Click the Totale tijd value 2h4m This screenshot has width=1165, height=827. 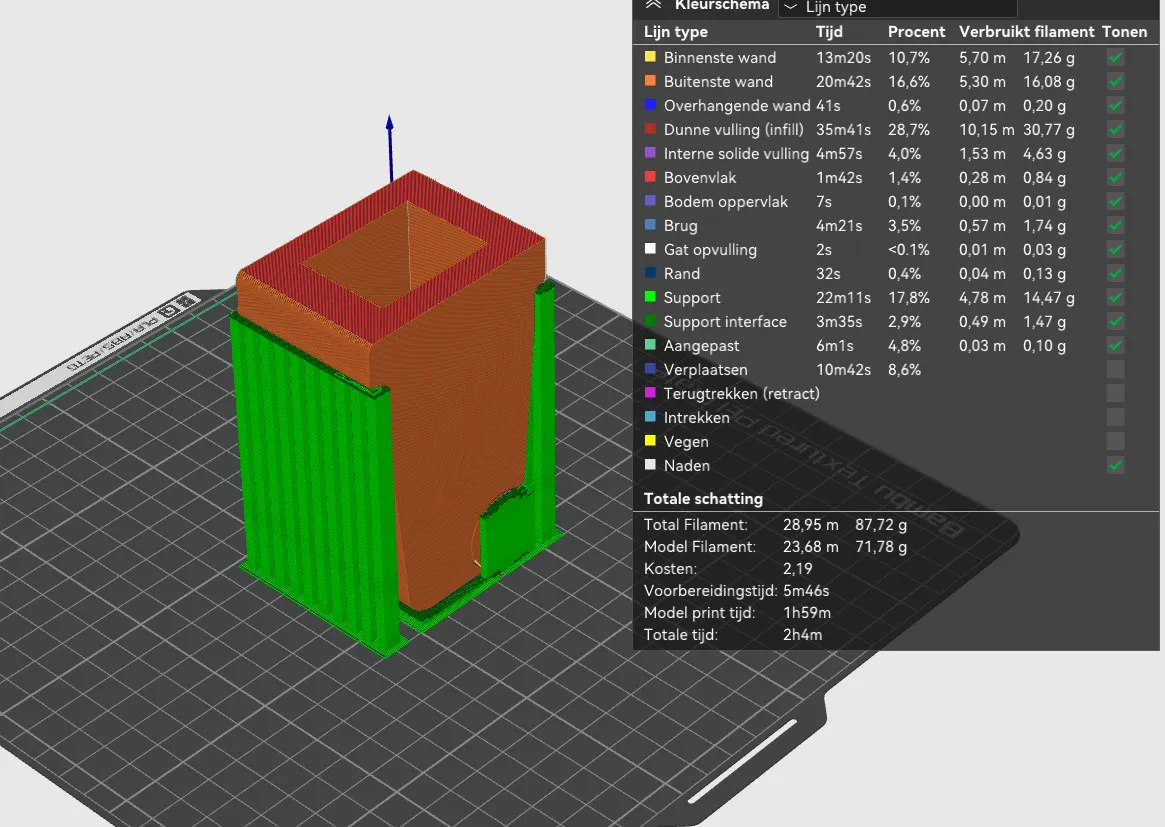(x=802, y=635)
